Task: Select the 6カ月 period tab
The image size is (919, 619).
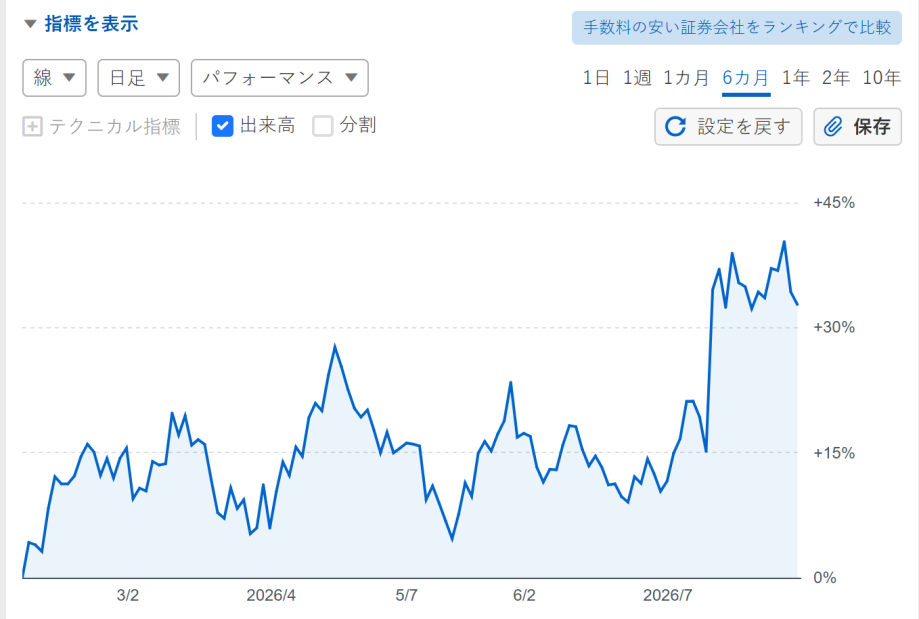Action: (x=746, y=77)
